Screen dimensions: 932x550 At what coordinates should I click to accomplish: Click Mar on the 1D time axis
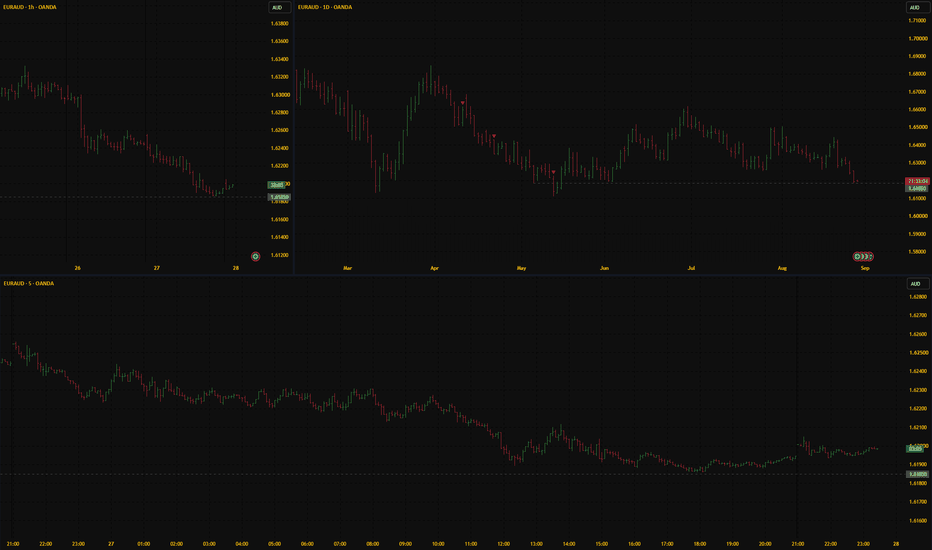tap(348, 268)
